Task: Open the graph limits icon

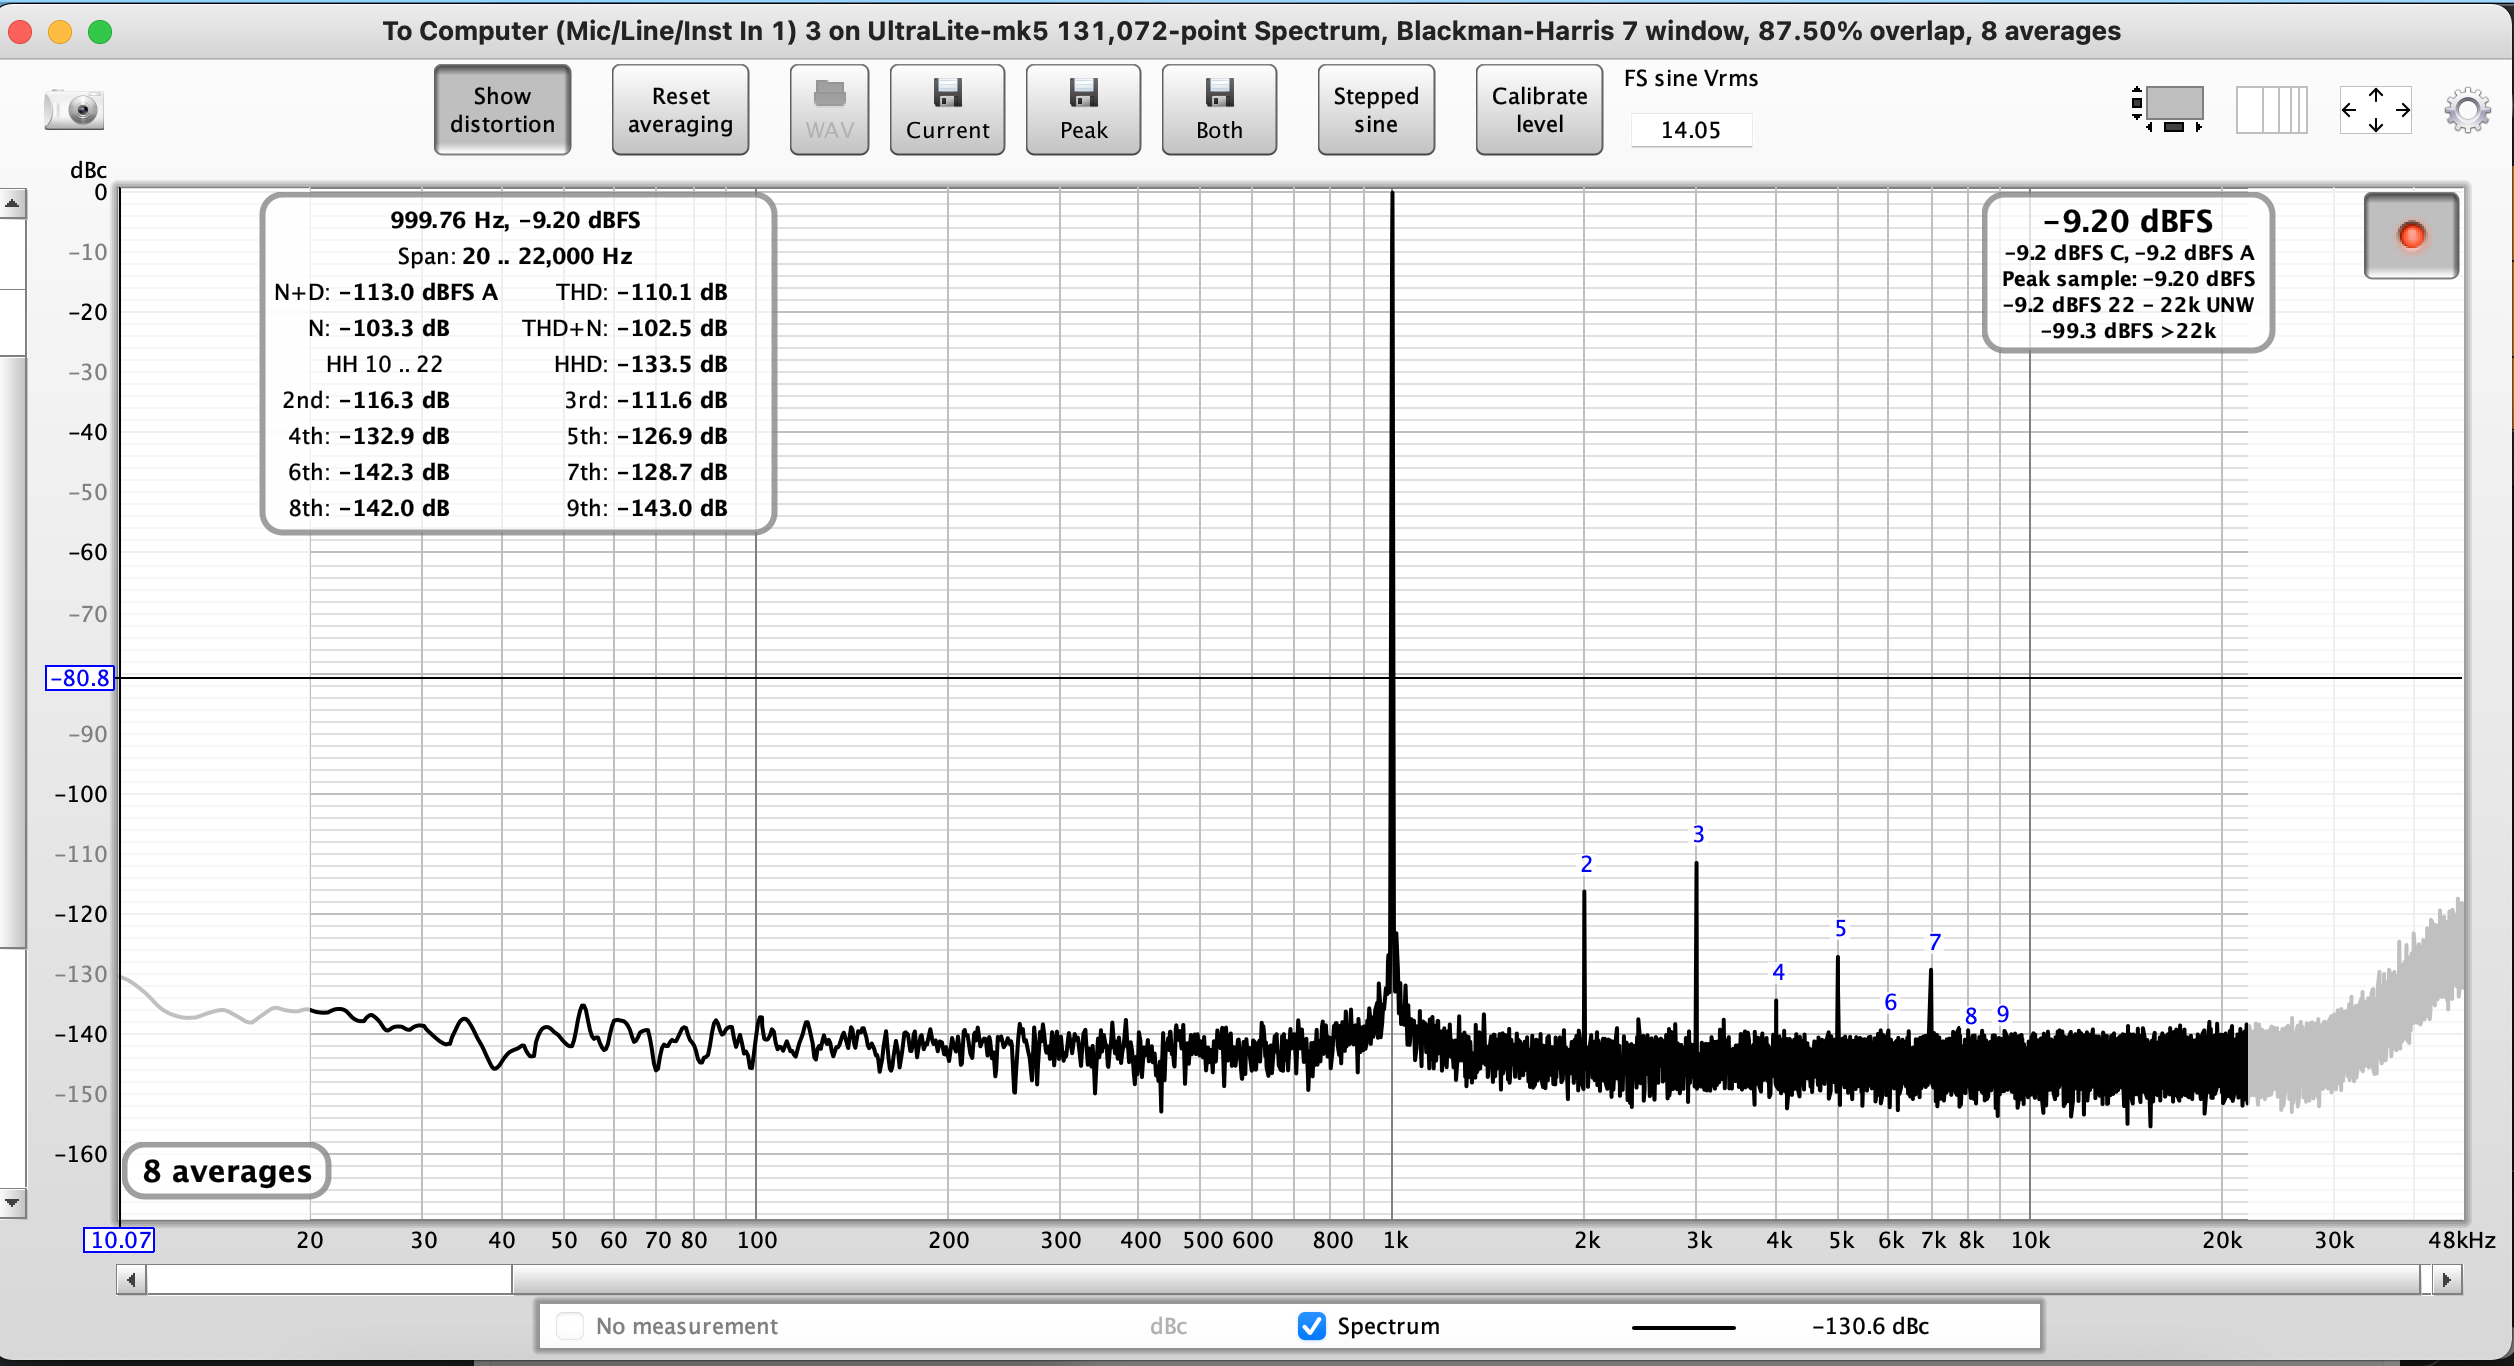Action: [x=2168, y=108]
